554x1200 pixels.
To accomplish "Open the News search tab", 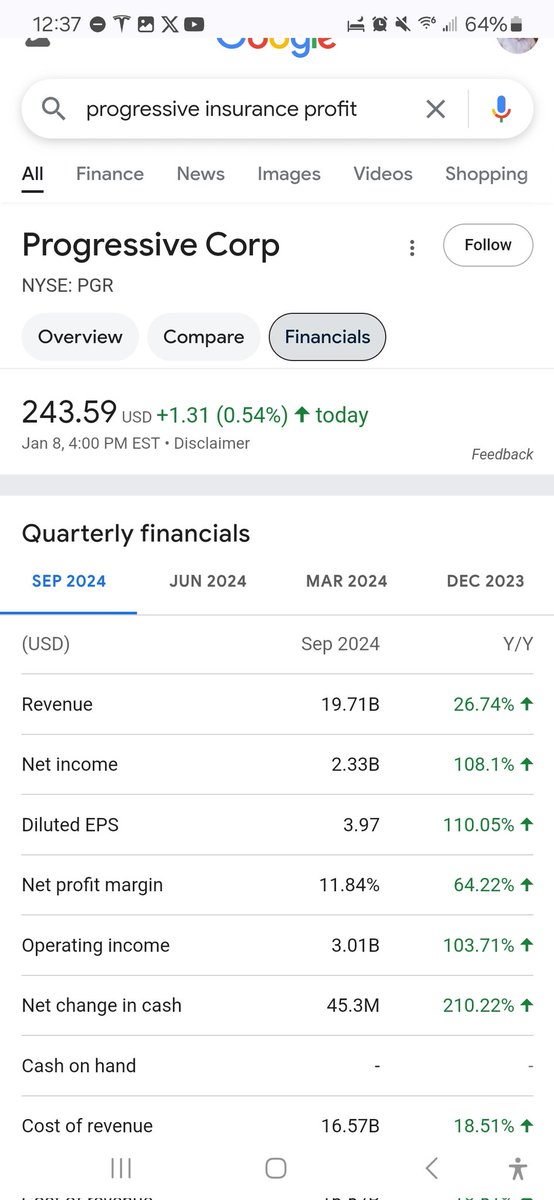I will tap(201, 174).
